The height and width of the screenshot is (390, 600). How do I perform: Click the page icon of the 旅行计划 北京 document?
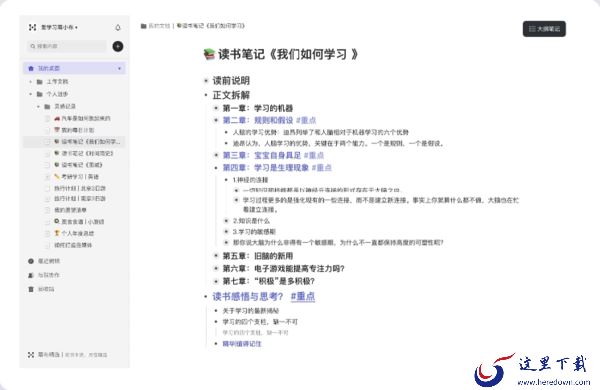[48, 188]
